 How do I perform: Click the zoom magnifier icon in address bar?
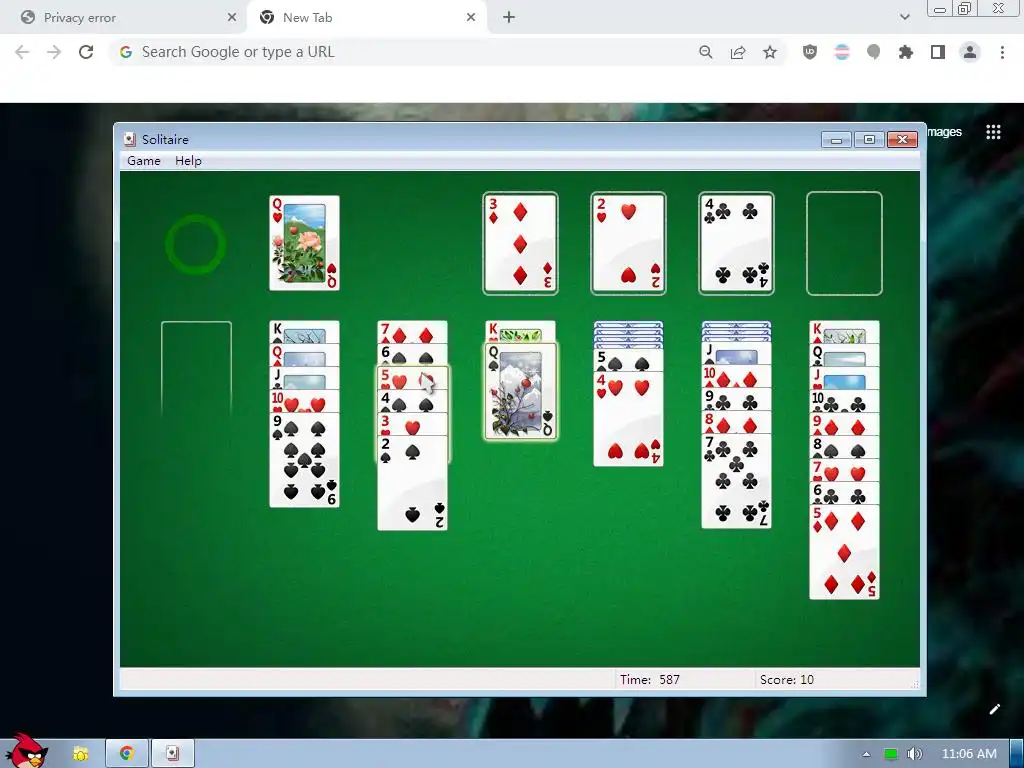tap(705, 52)
